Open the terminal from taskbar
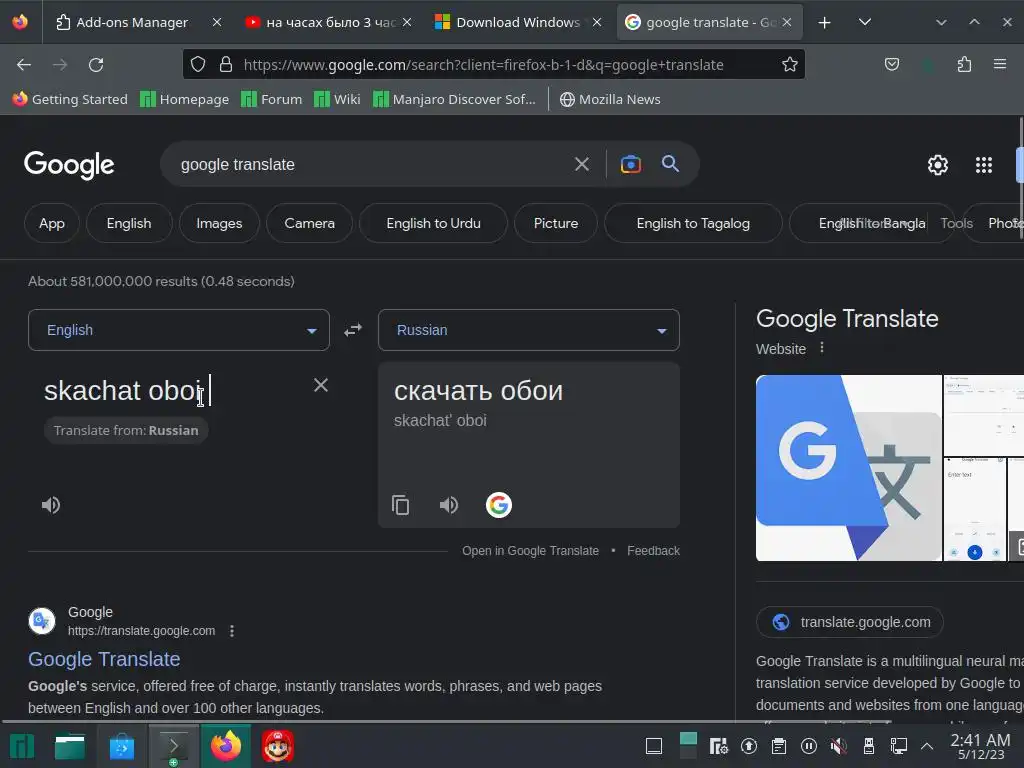Viewport: 1024px width, 768px height. tap(173, 746)
